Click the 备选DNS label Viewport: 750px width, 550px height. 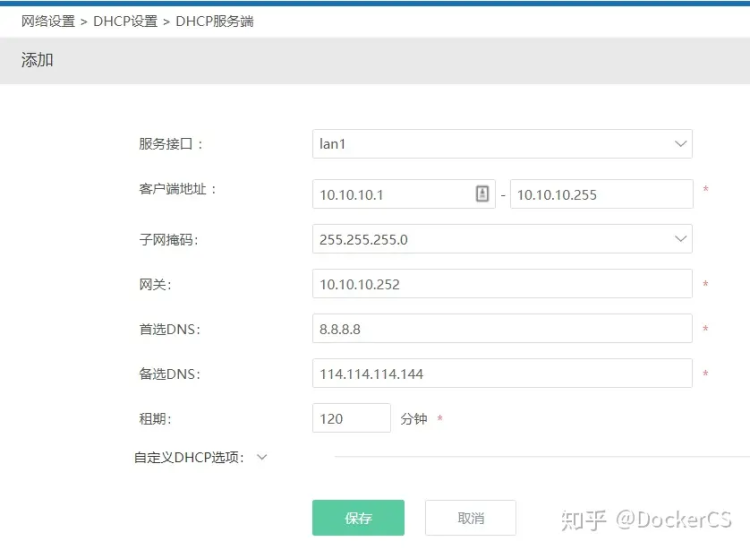(x=169, y=374)
